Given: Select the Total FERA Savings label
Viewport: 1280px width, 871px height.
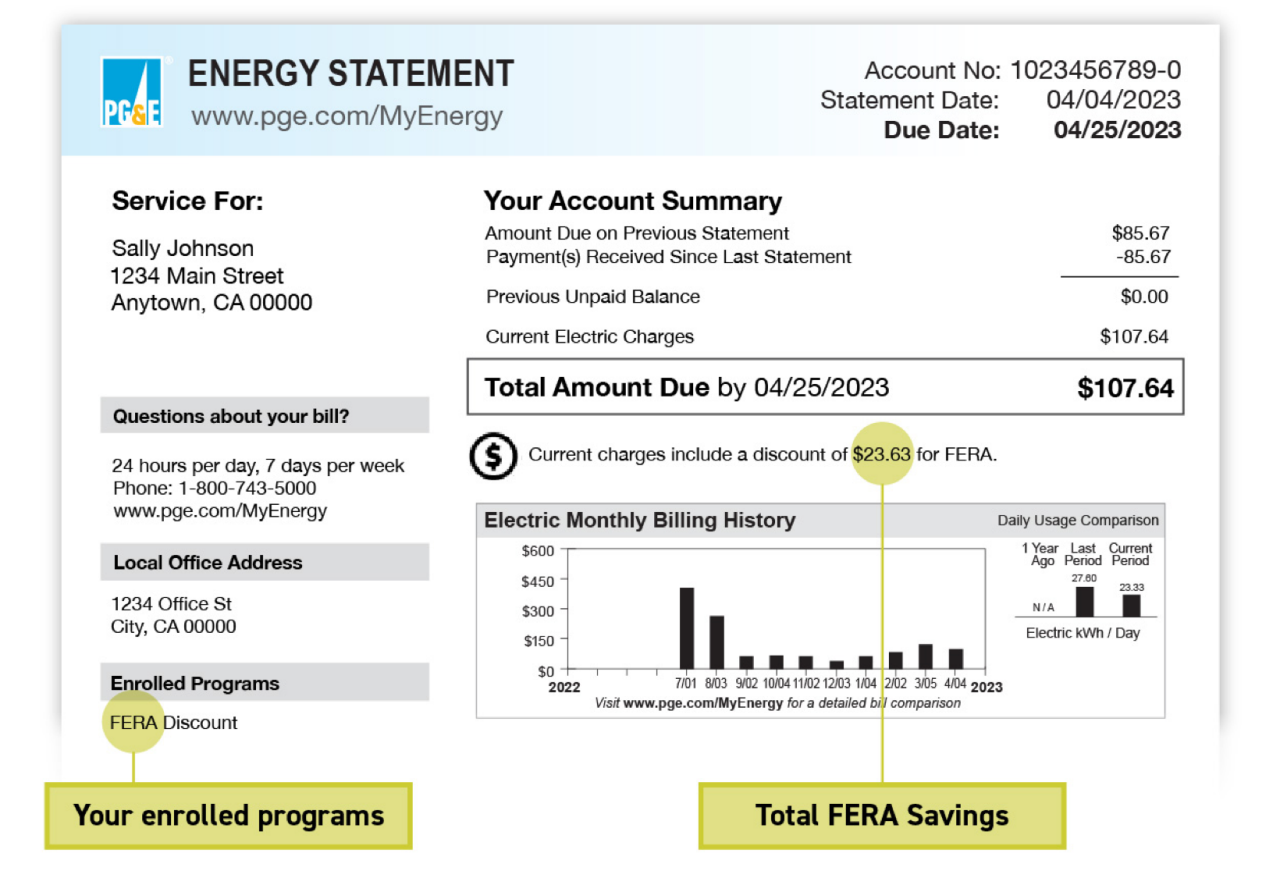Looking at the screenshot, I should [x=882, y=816].
